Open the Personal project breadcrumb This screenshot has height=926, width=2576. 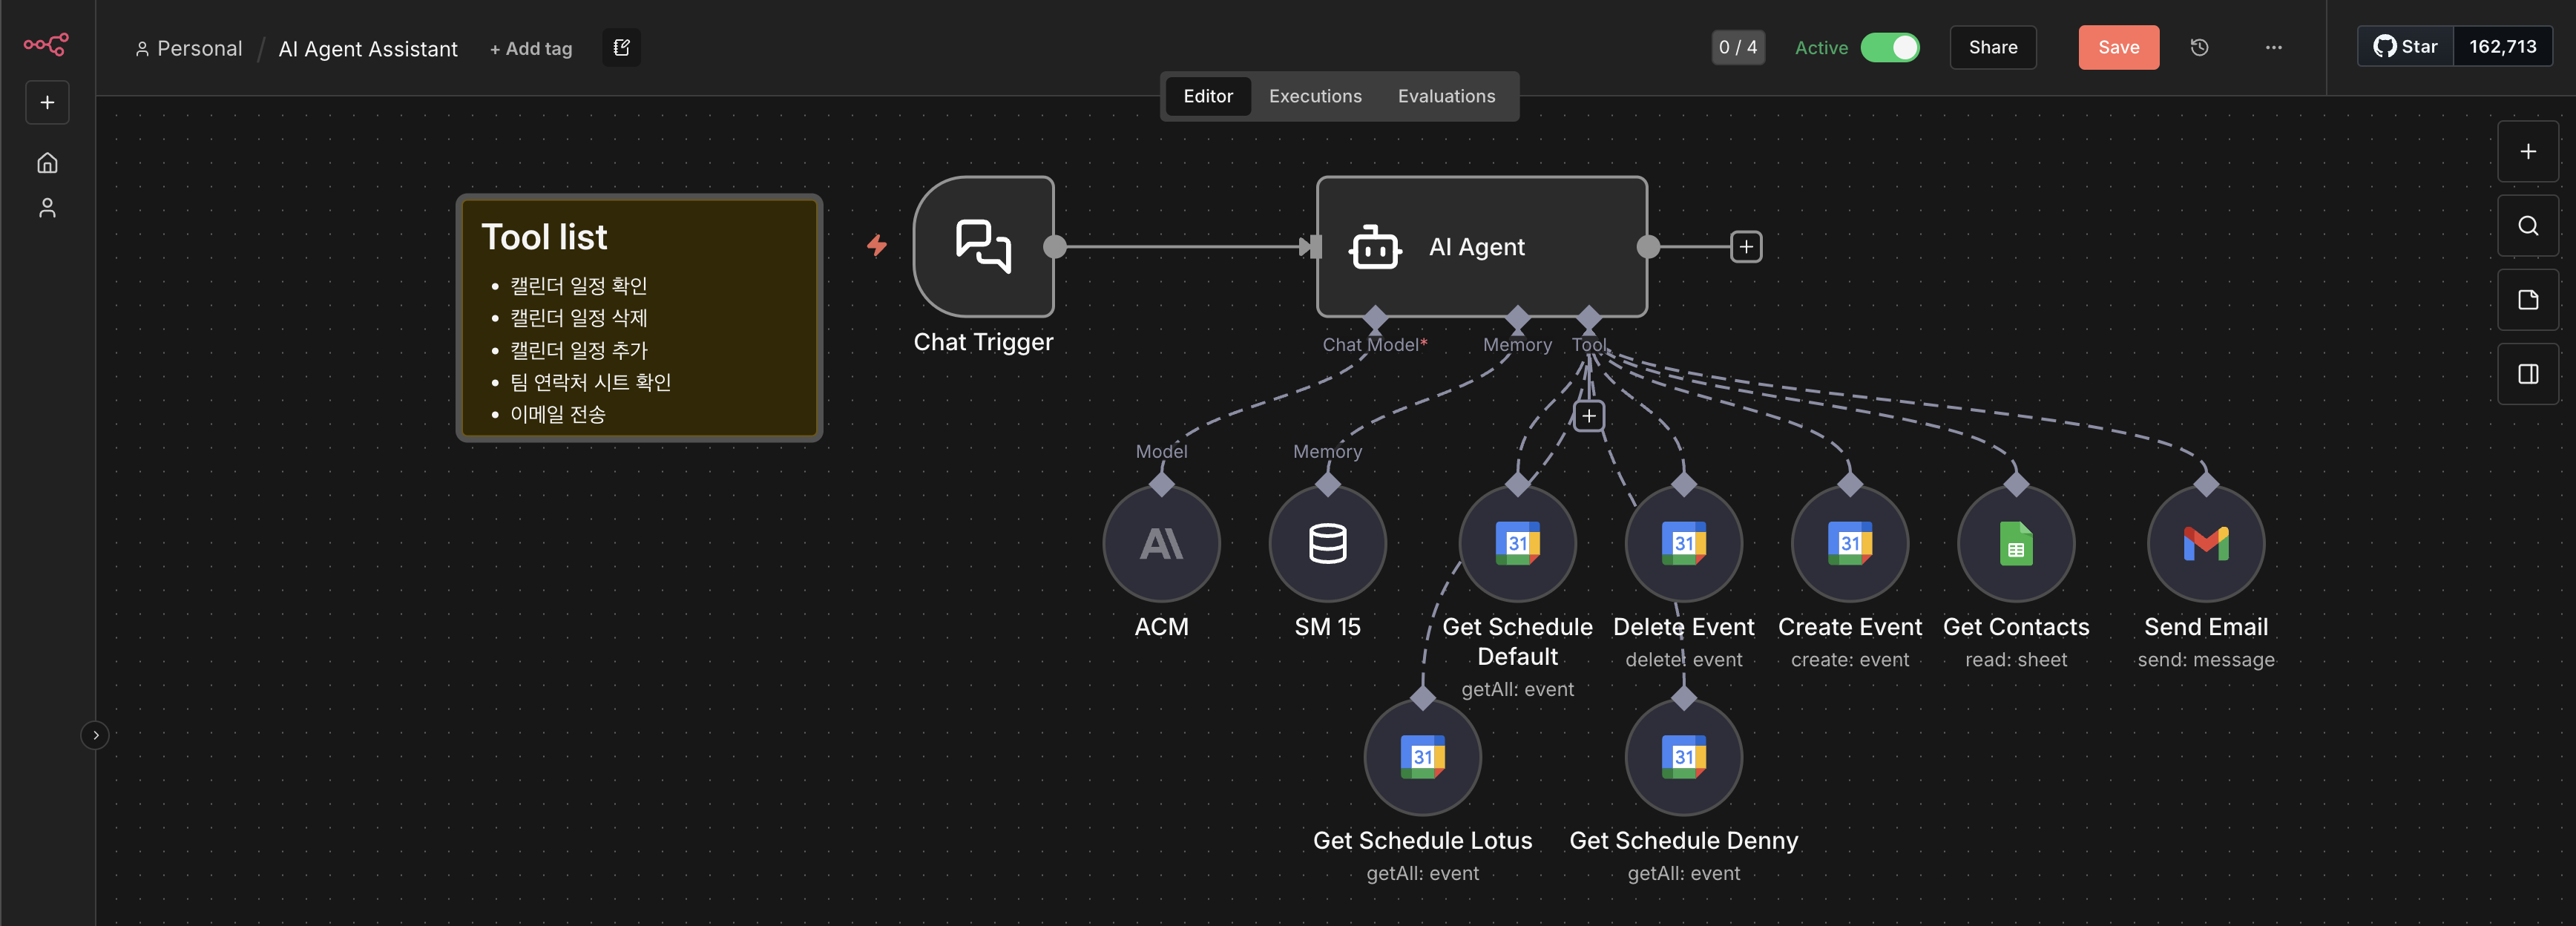pos(189,48)
